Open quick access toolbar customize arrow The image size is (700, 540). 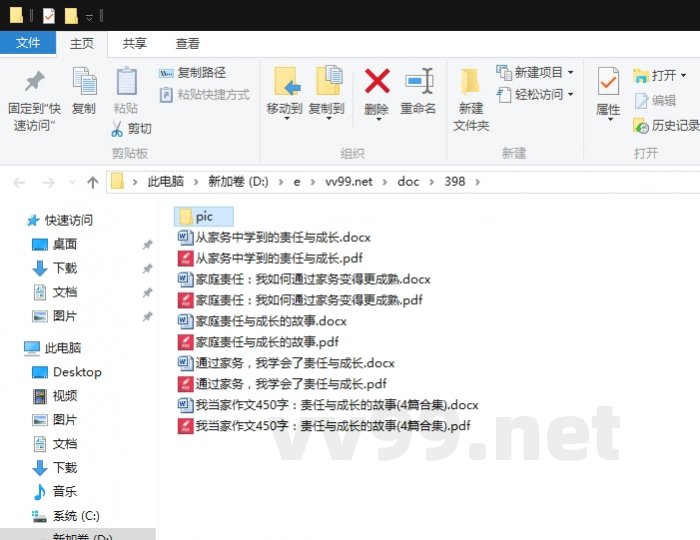point(89,17)
